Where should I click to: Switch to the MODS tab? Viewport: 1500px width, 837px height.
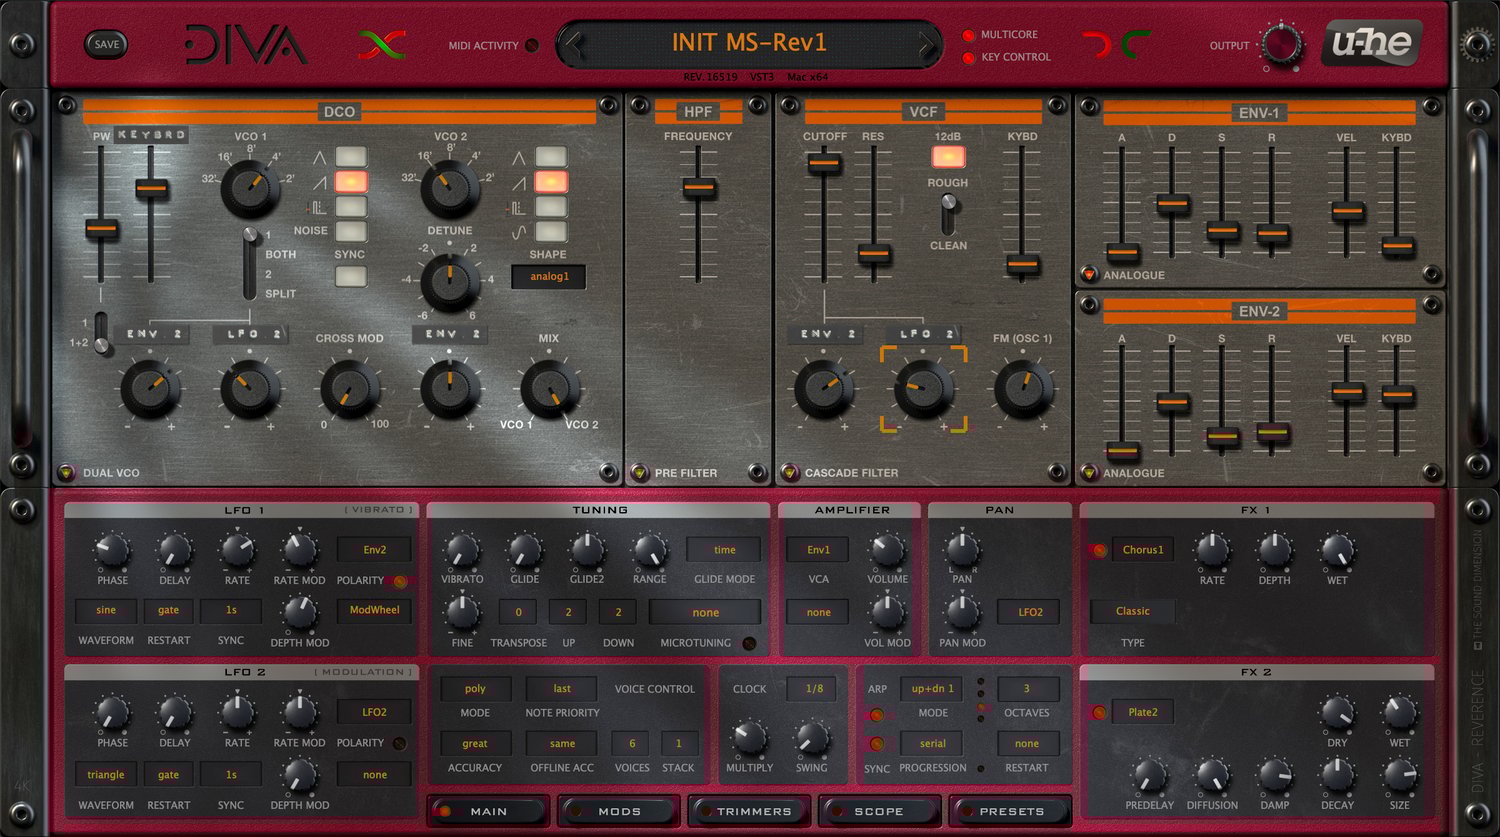618,811
